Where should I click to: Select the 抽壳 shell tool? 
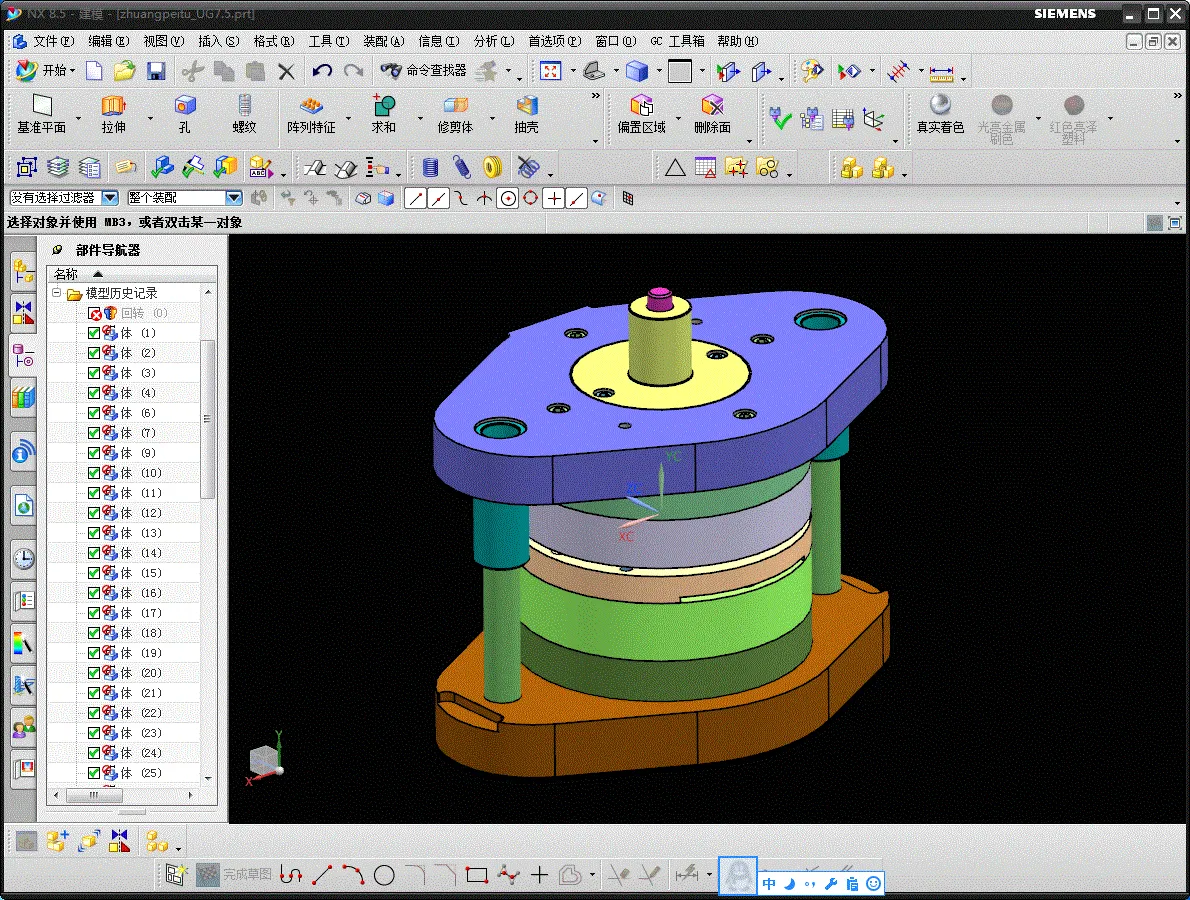pos(526,114)
